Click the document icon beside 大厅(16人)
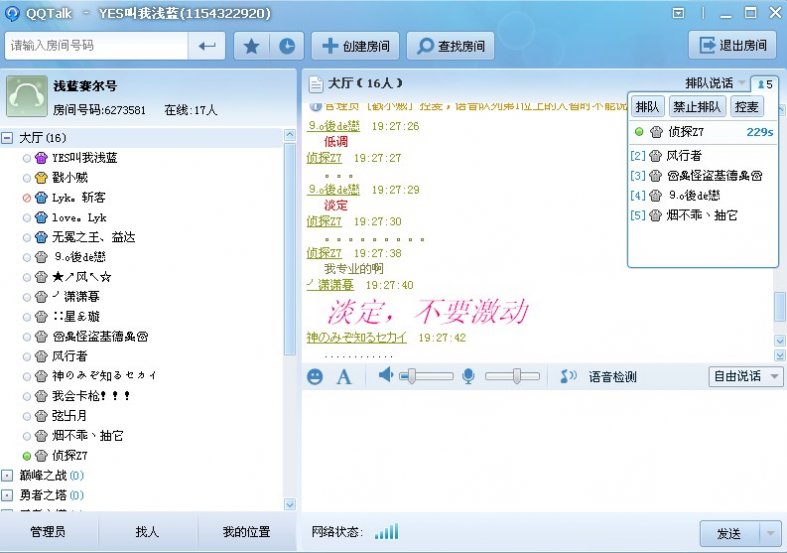 pos(316,84)
